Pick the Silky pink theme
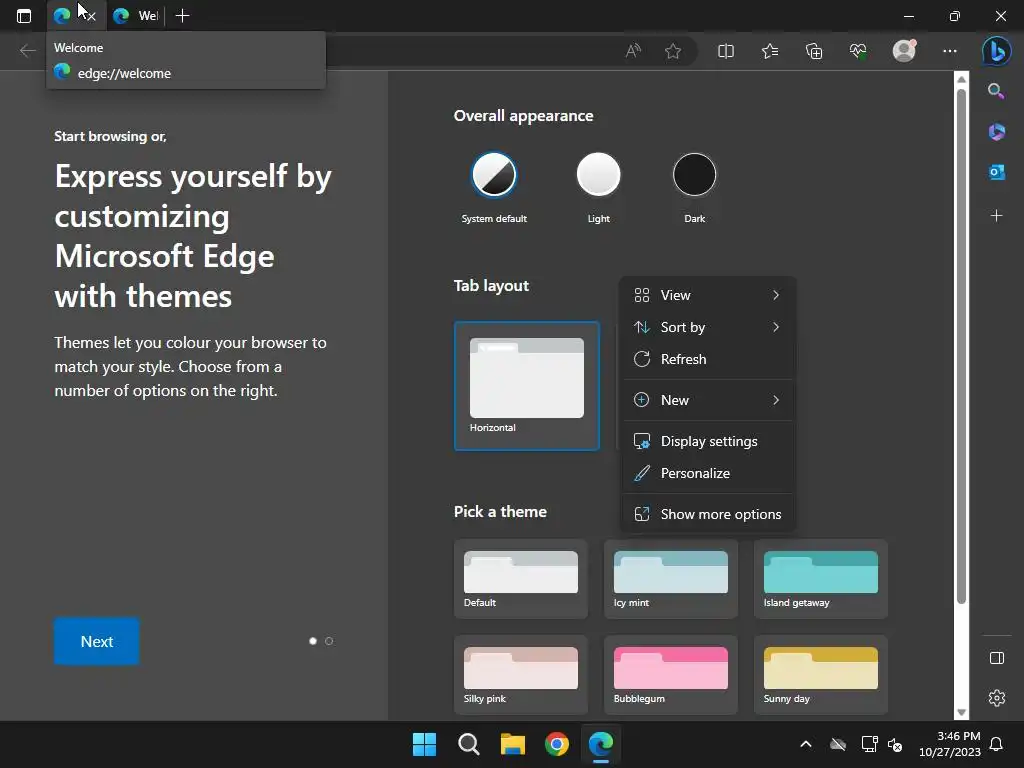 click(x=520, y=675)
